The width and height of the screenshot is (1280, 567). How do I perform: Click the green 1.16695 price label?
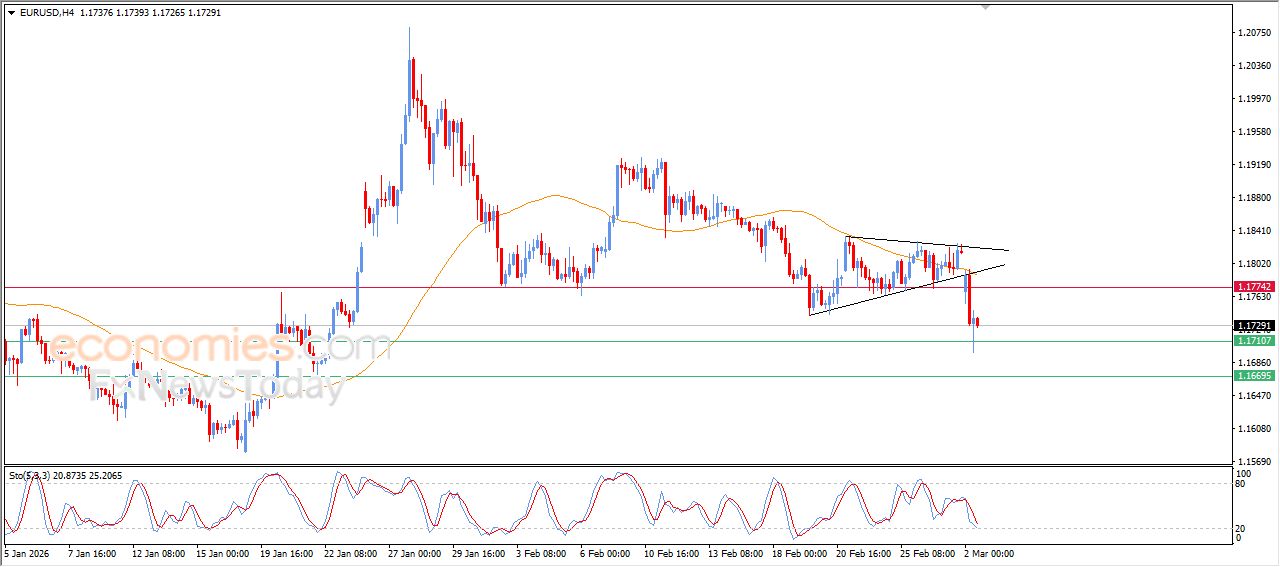1256,376
